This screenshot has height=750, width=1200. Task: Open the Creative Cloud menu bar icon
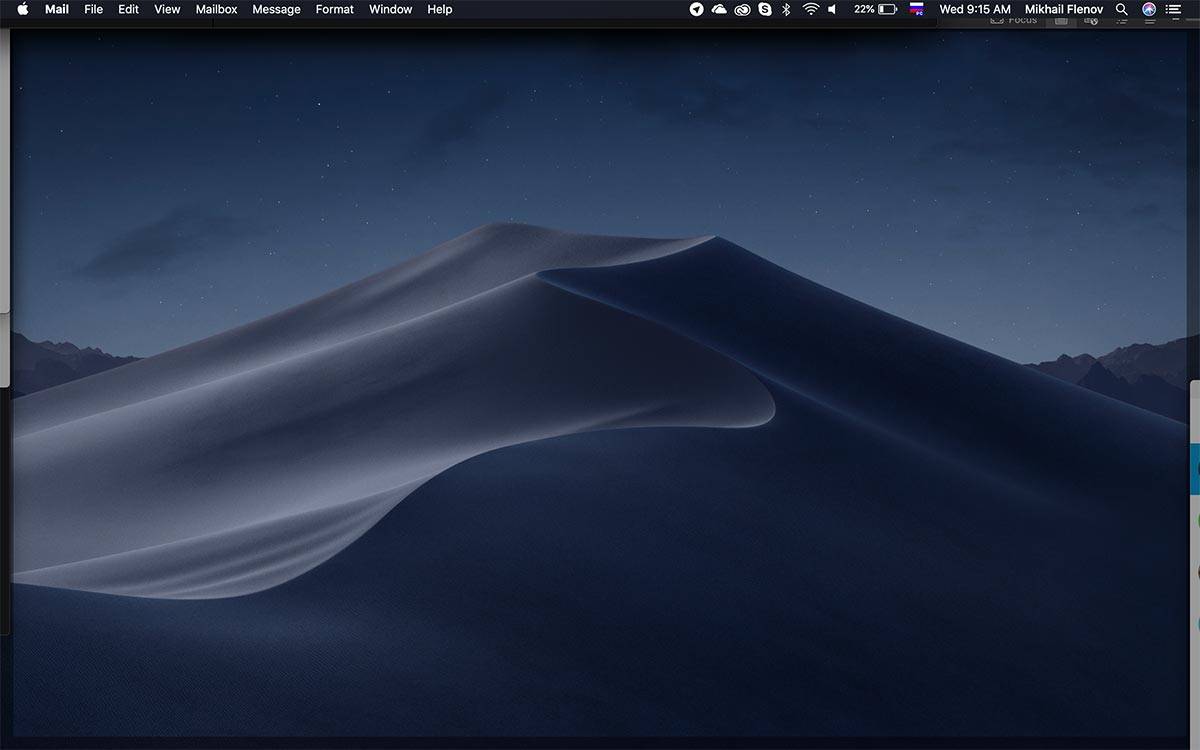pos(742,9)
